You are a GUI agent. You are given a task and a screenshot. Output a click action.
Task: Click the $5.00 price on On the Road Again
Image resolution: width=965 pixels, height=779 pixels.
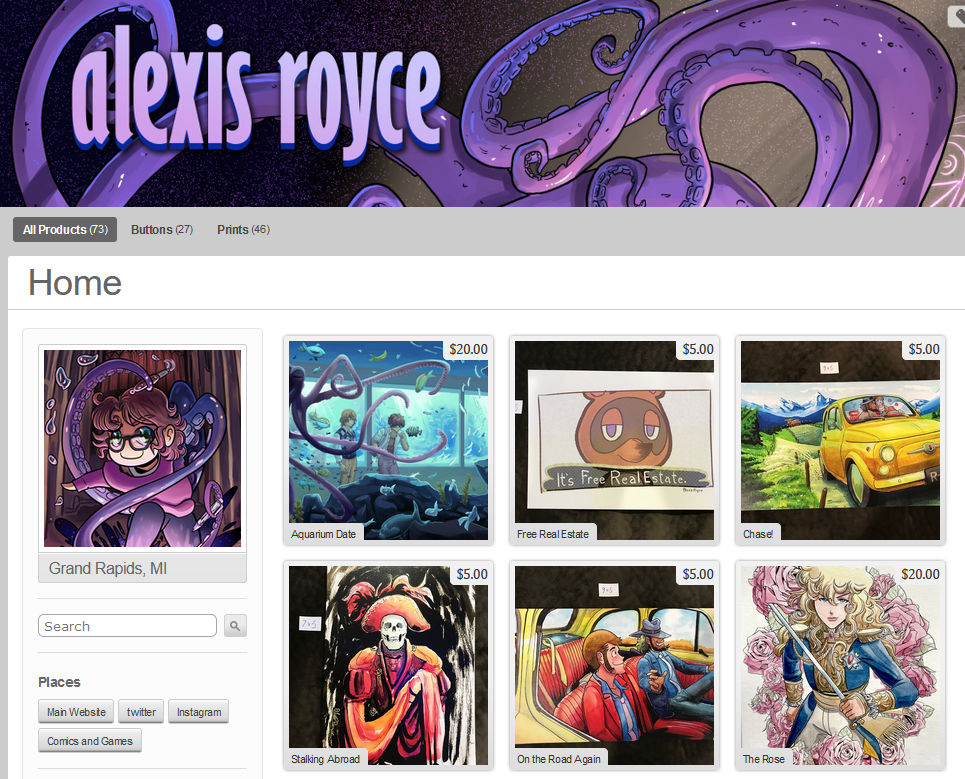(697, 575)
